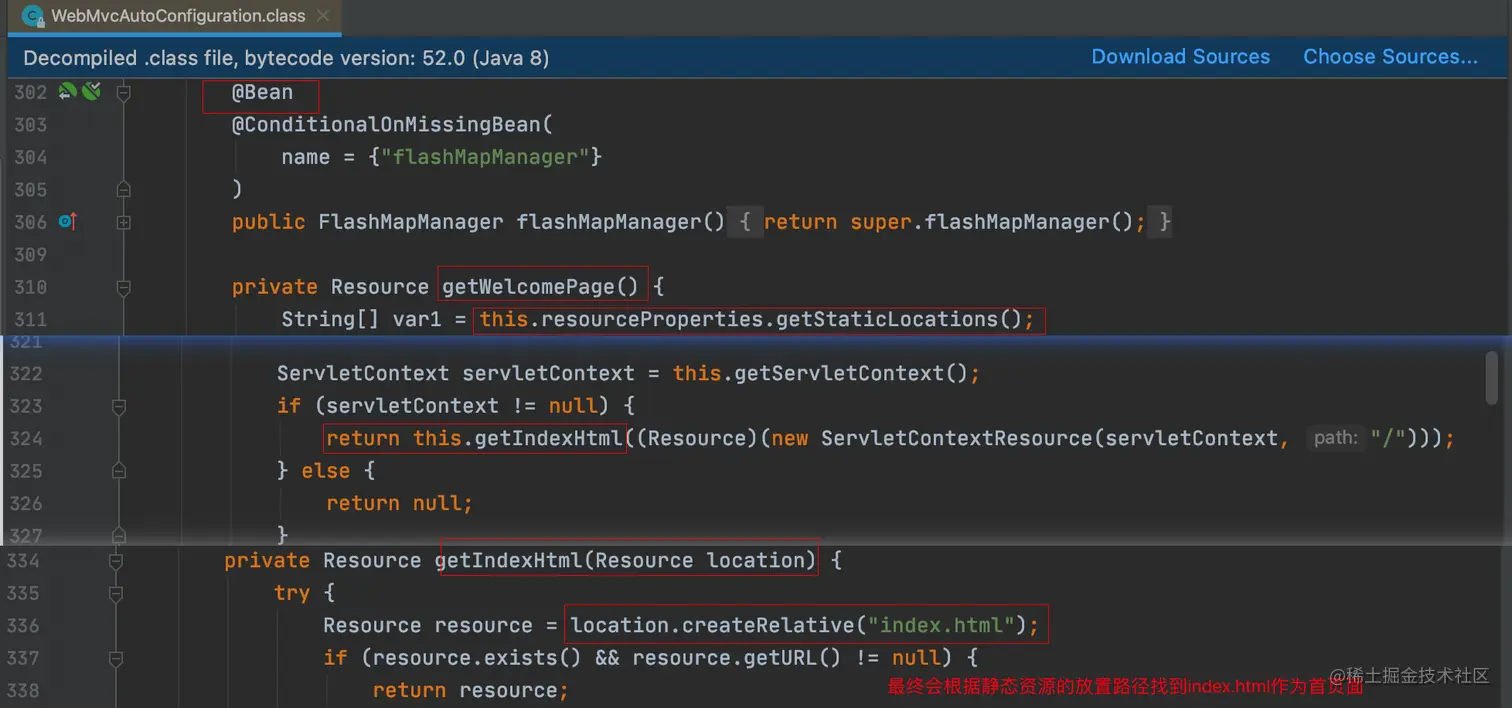
Task: Click the fold end marker at line 305
Action: (123, 189)
